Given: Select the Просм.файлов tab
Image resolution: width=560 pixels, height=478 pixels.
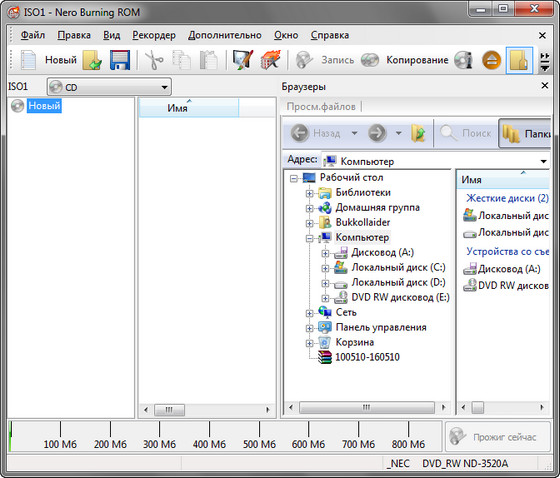Looking at the screenshot, I should (321, 106).
